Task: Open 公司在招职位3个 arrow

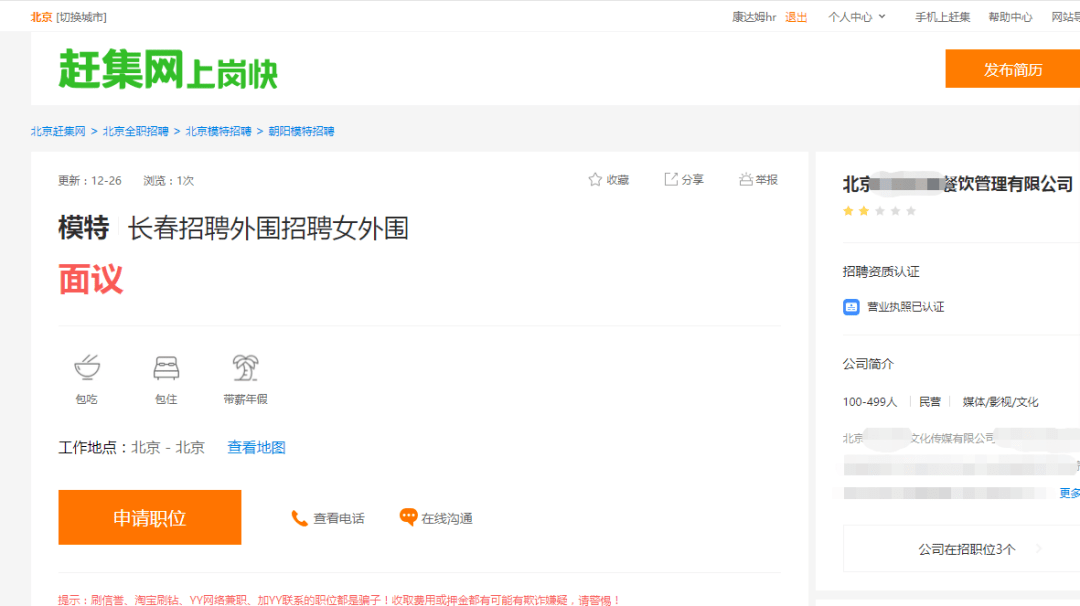Action: 1039,549
